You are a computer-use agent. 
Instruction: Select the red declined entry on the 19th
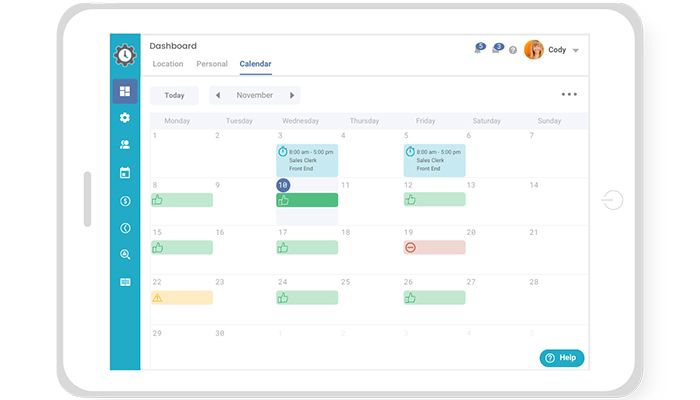point(434,247)
